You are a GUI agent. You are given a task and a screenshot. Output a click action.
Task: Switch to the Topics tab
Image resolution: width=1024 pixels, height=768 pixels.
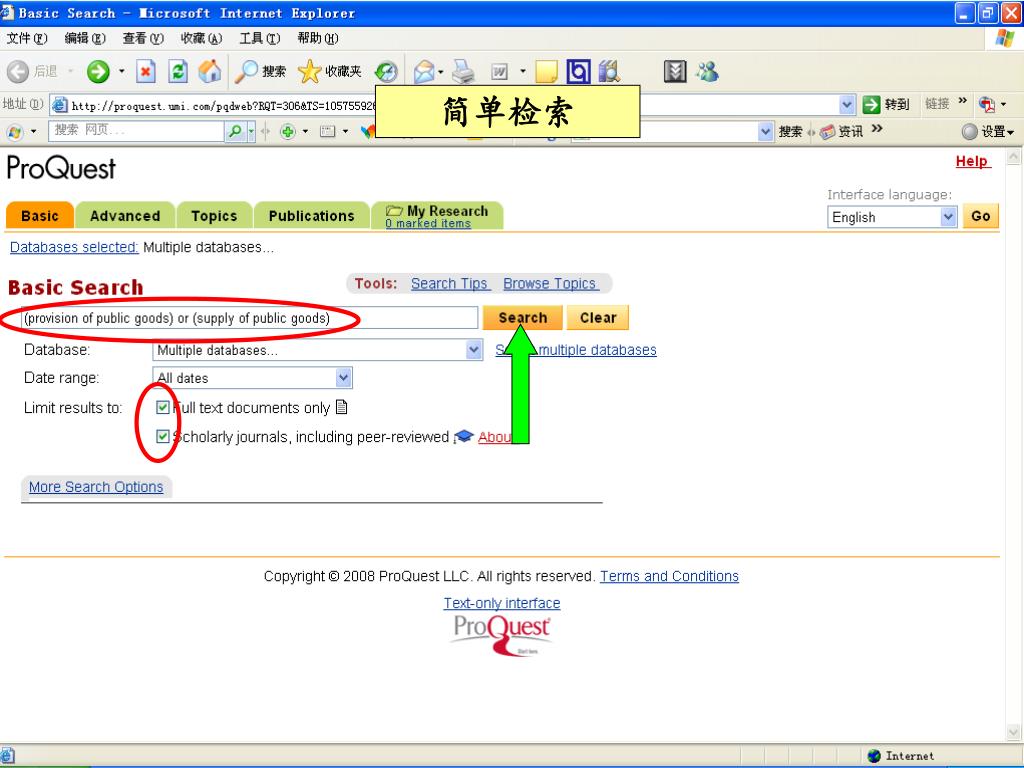coord(214,216)
